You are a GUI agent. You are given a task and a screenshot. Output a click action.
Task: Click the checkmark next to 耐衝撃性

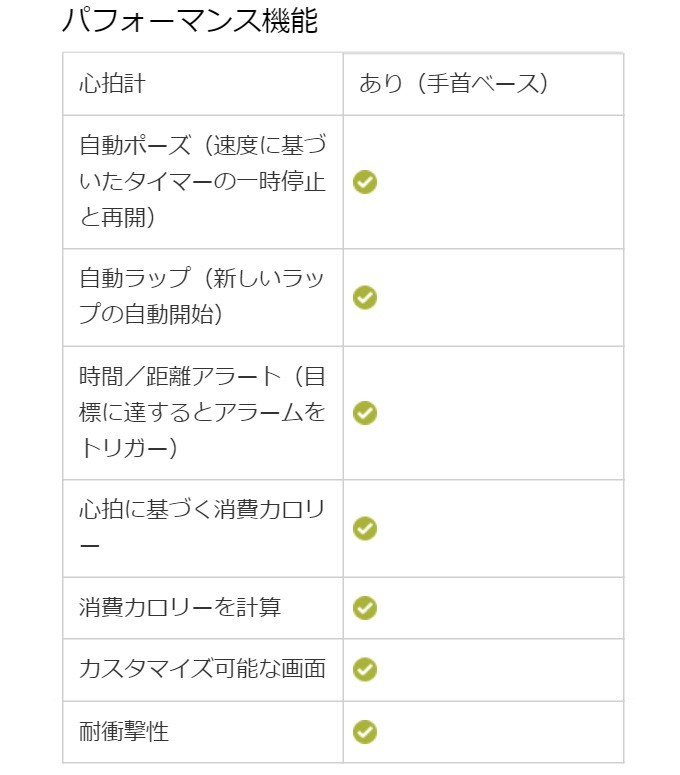pyautogui.click(x=365, y=732)
